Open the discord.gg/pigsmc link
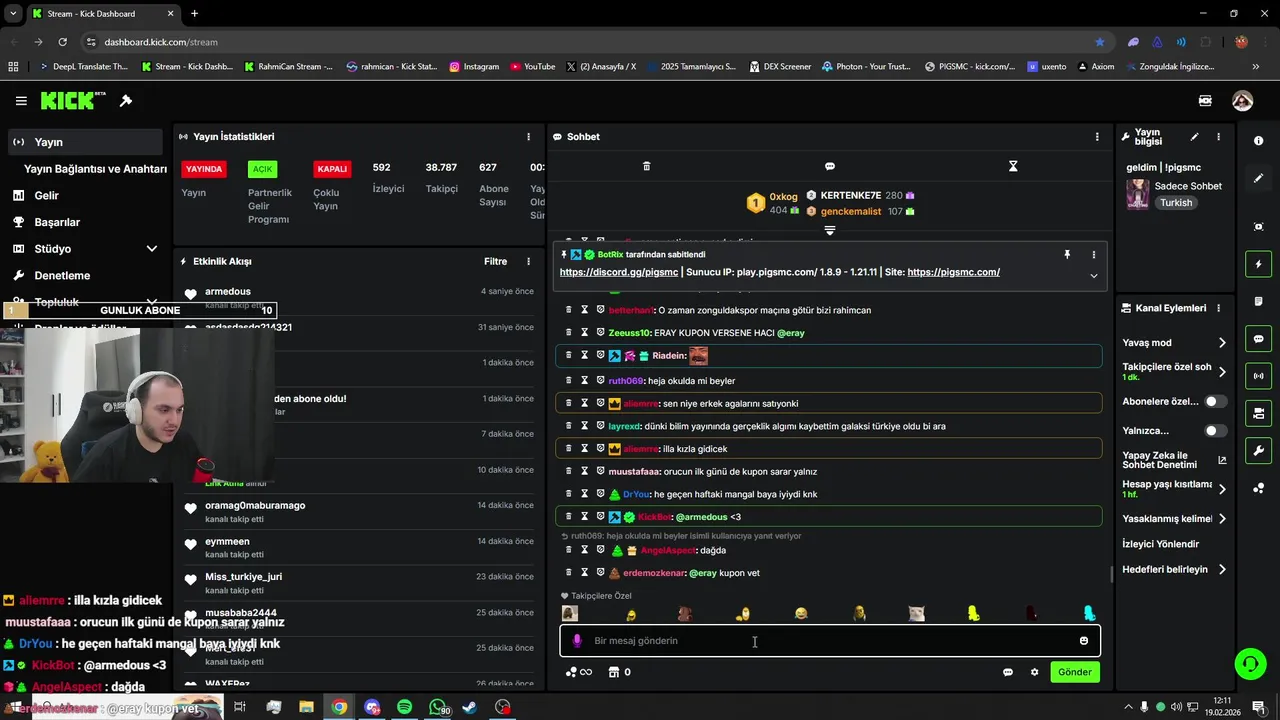Image resolution: width=1280 pixels, height=720 pixels. [619, 272]
